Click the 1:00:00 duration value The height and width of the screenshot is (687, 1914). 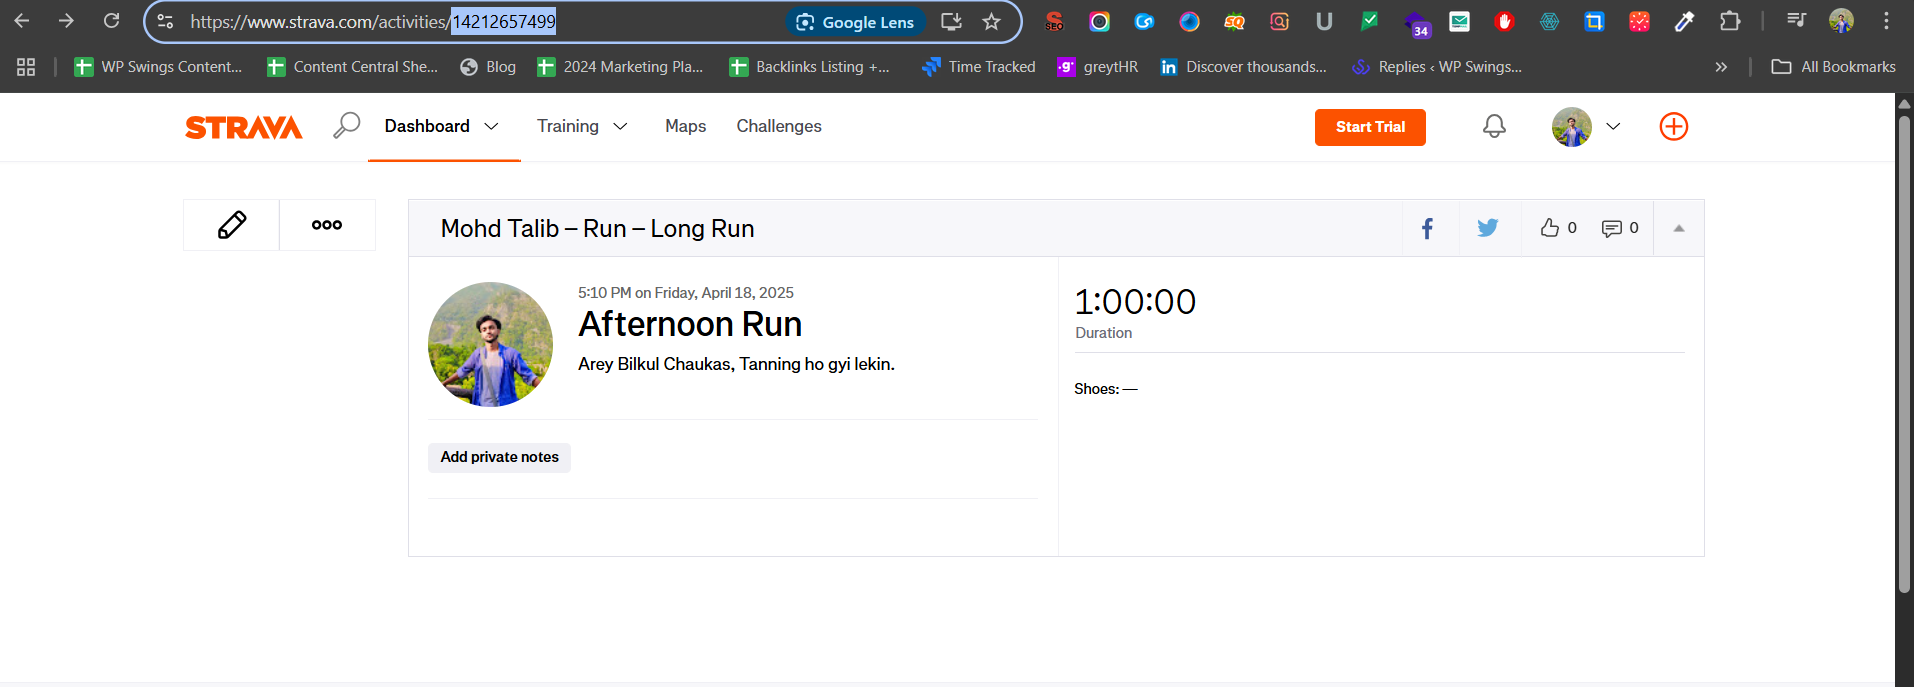(x=1135, y=302)
